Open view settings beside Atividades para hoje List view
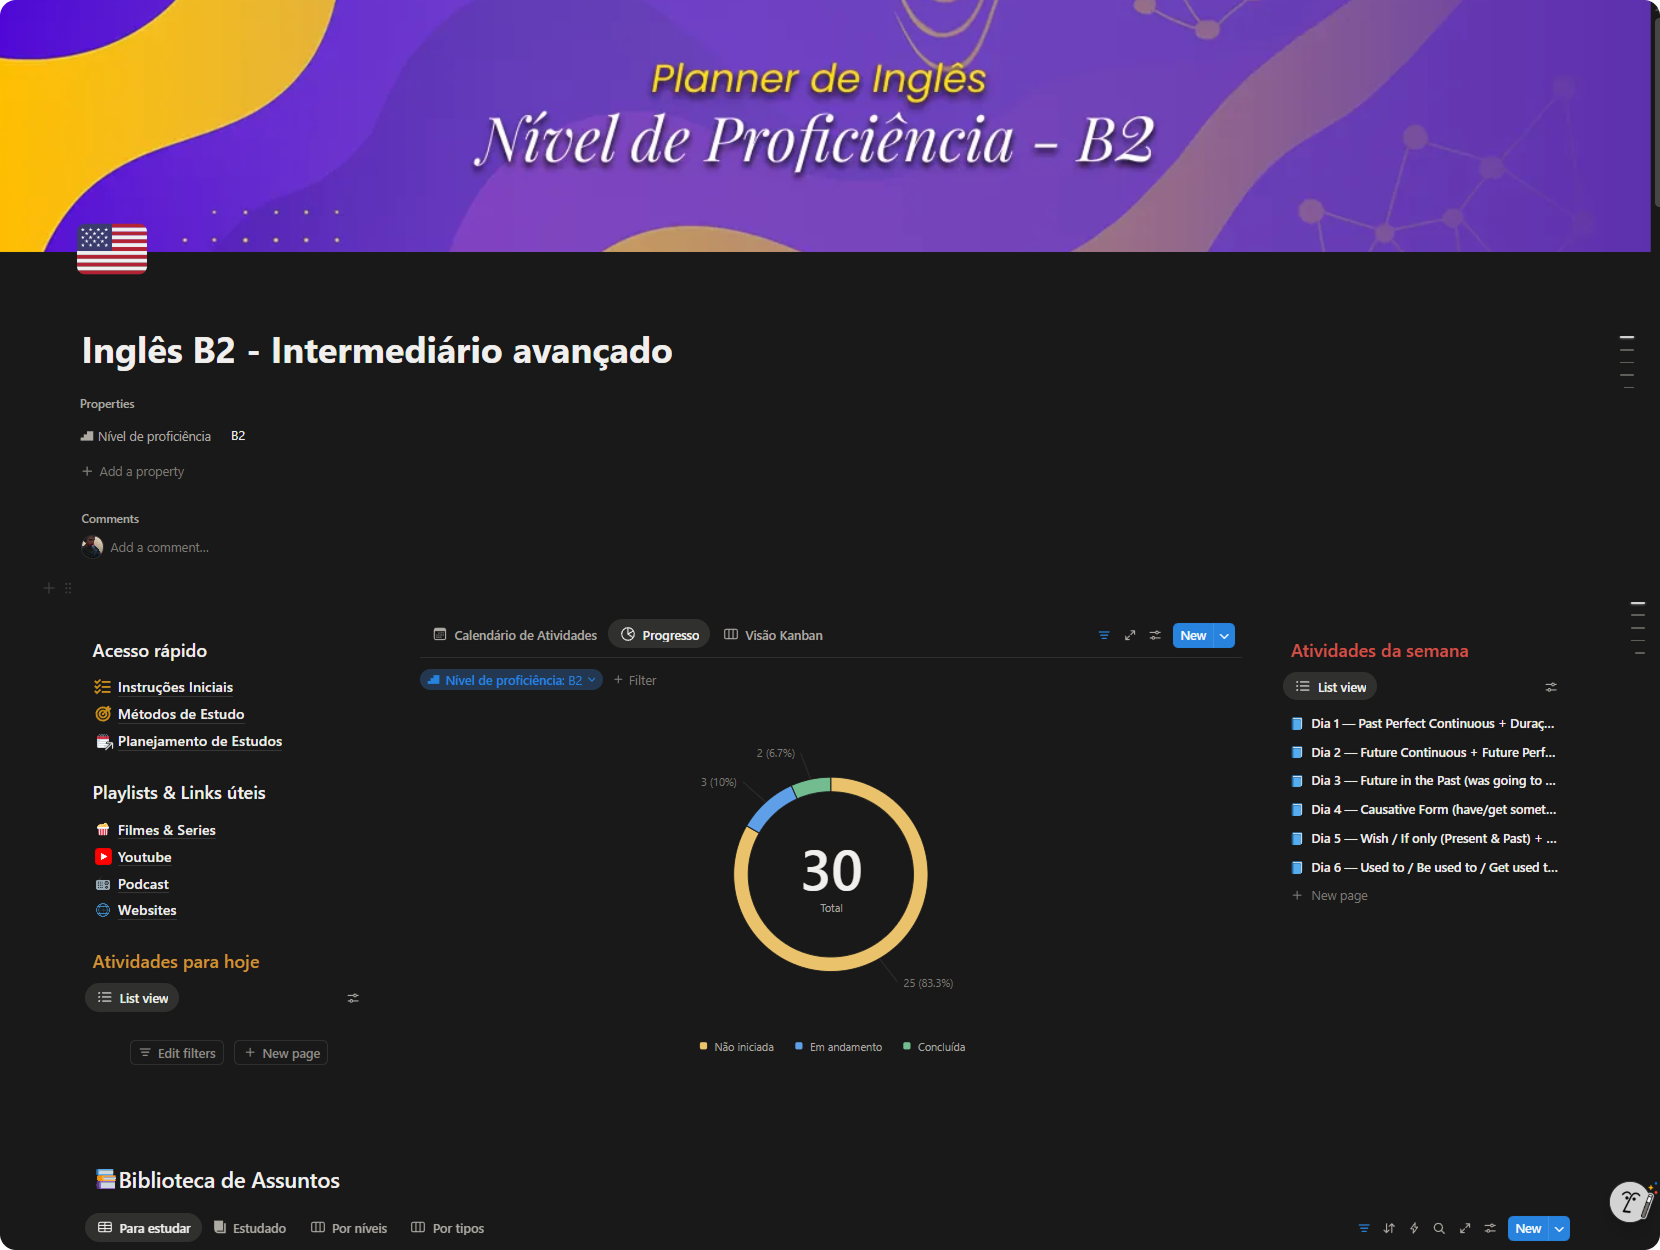This screenshot has height=1250, width=1660. 353,998
